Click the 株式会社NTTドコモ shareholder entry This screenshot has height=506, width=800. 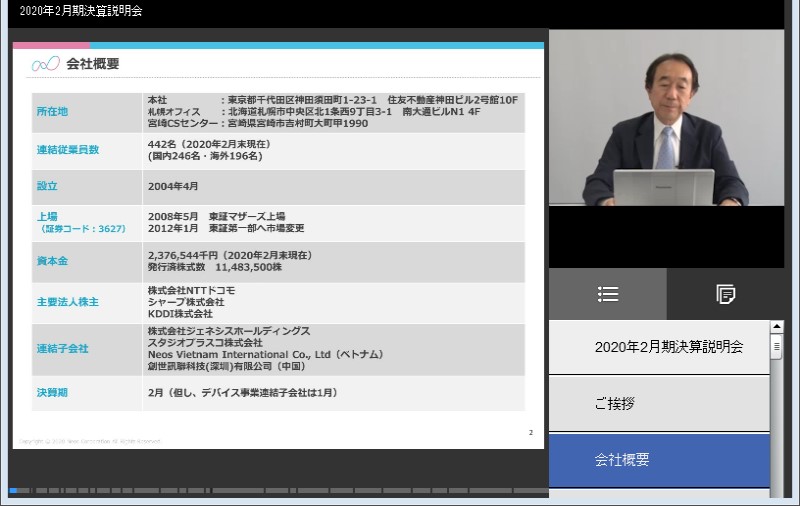[191, 290]
